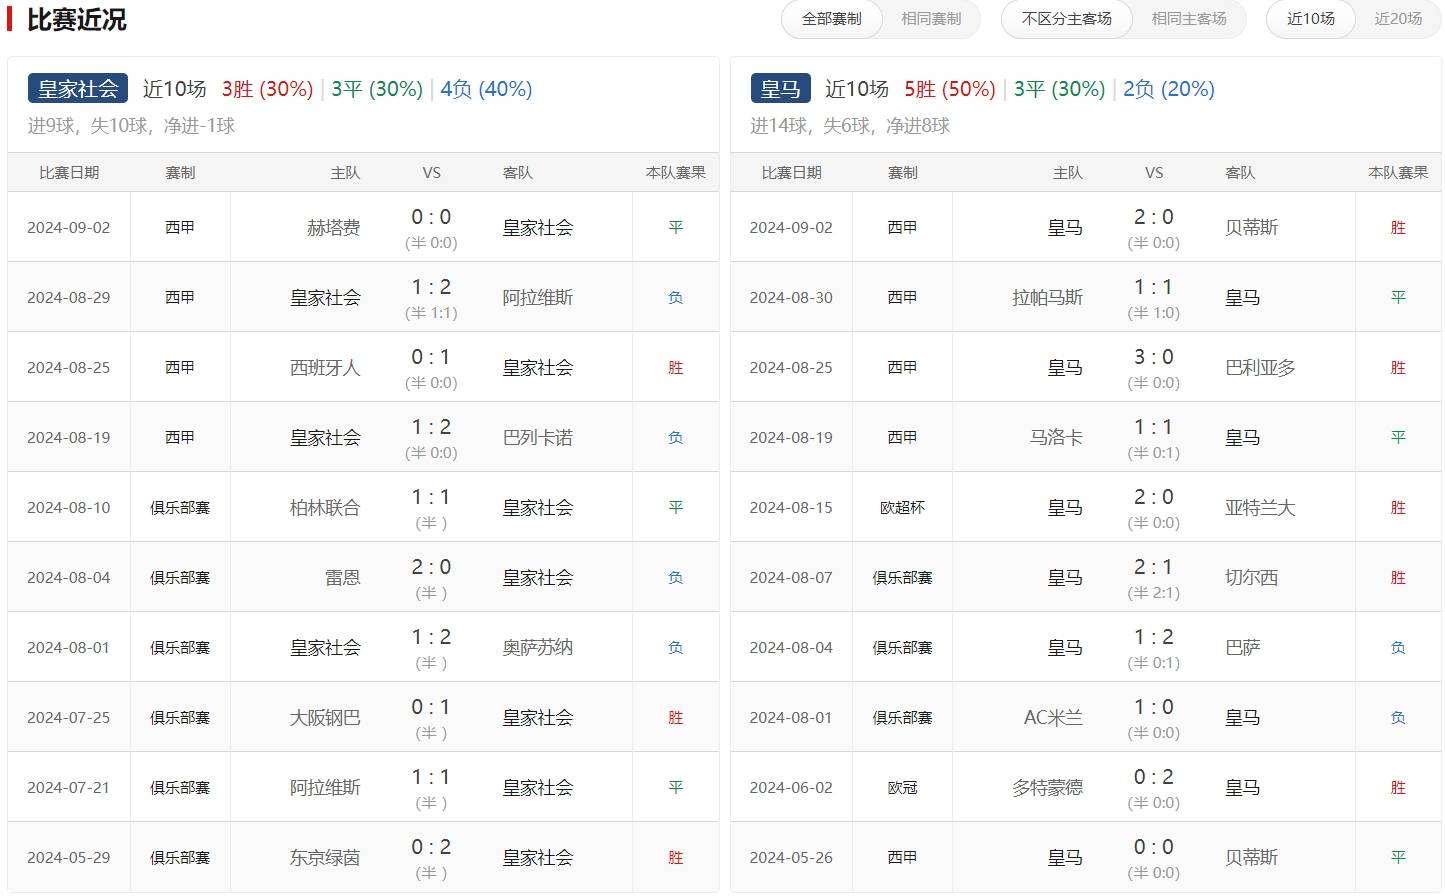This screenshot has width=1445, height=896.
Task: Show 近10场 matches
Action: (1311, 19)
